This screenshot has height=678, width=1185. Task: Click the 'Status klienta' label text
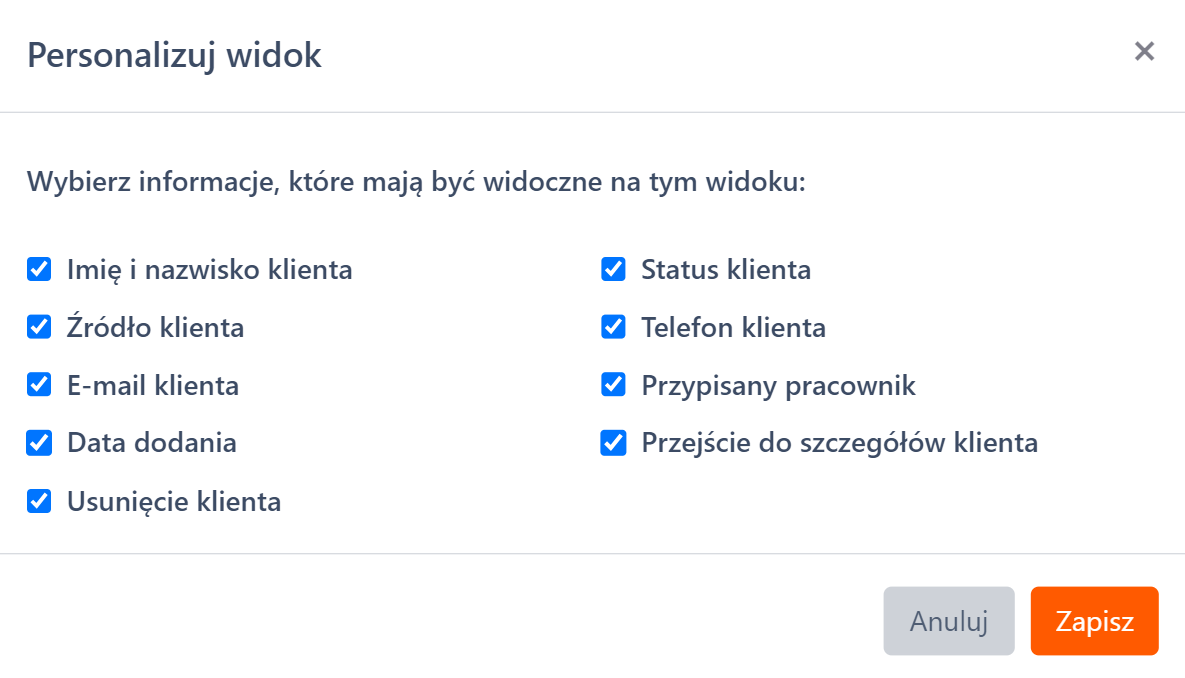725,270
